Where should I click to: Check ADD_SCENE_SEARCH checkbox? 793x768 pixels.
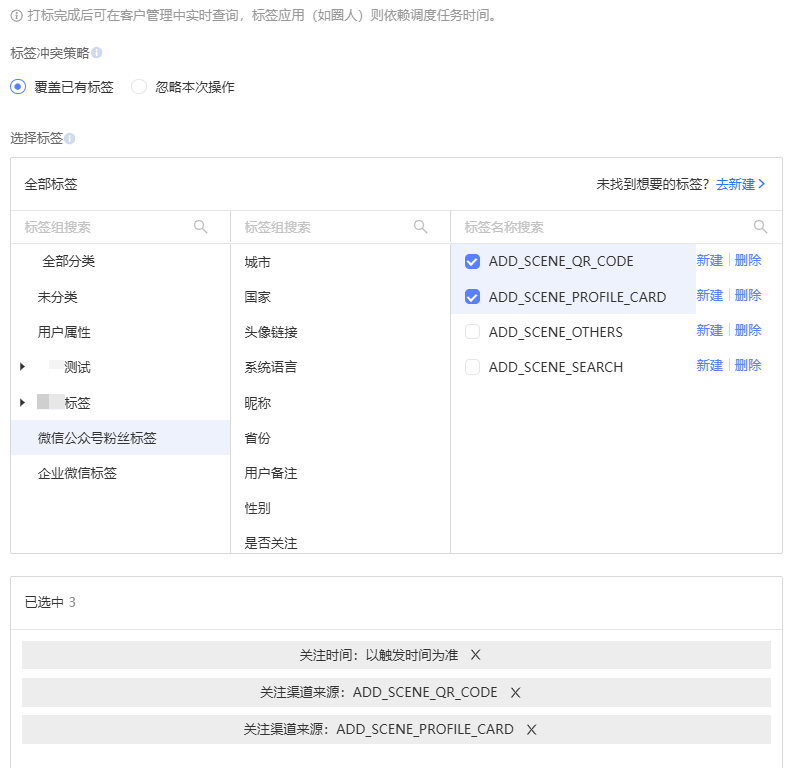coord(472,367)
